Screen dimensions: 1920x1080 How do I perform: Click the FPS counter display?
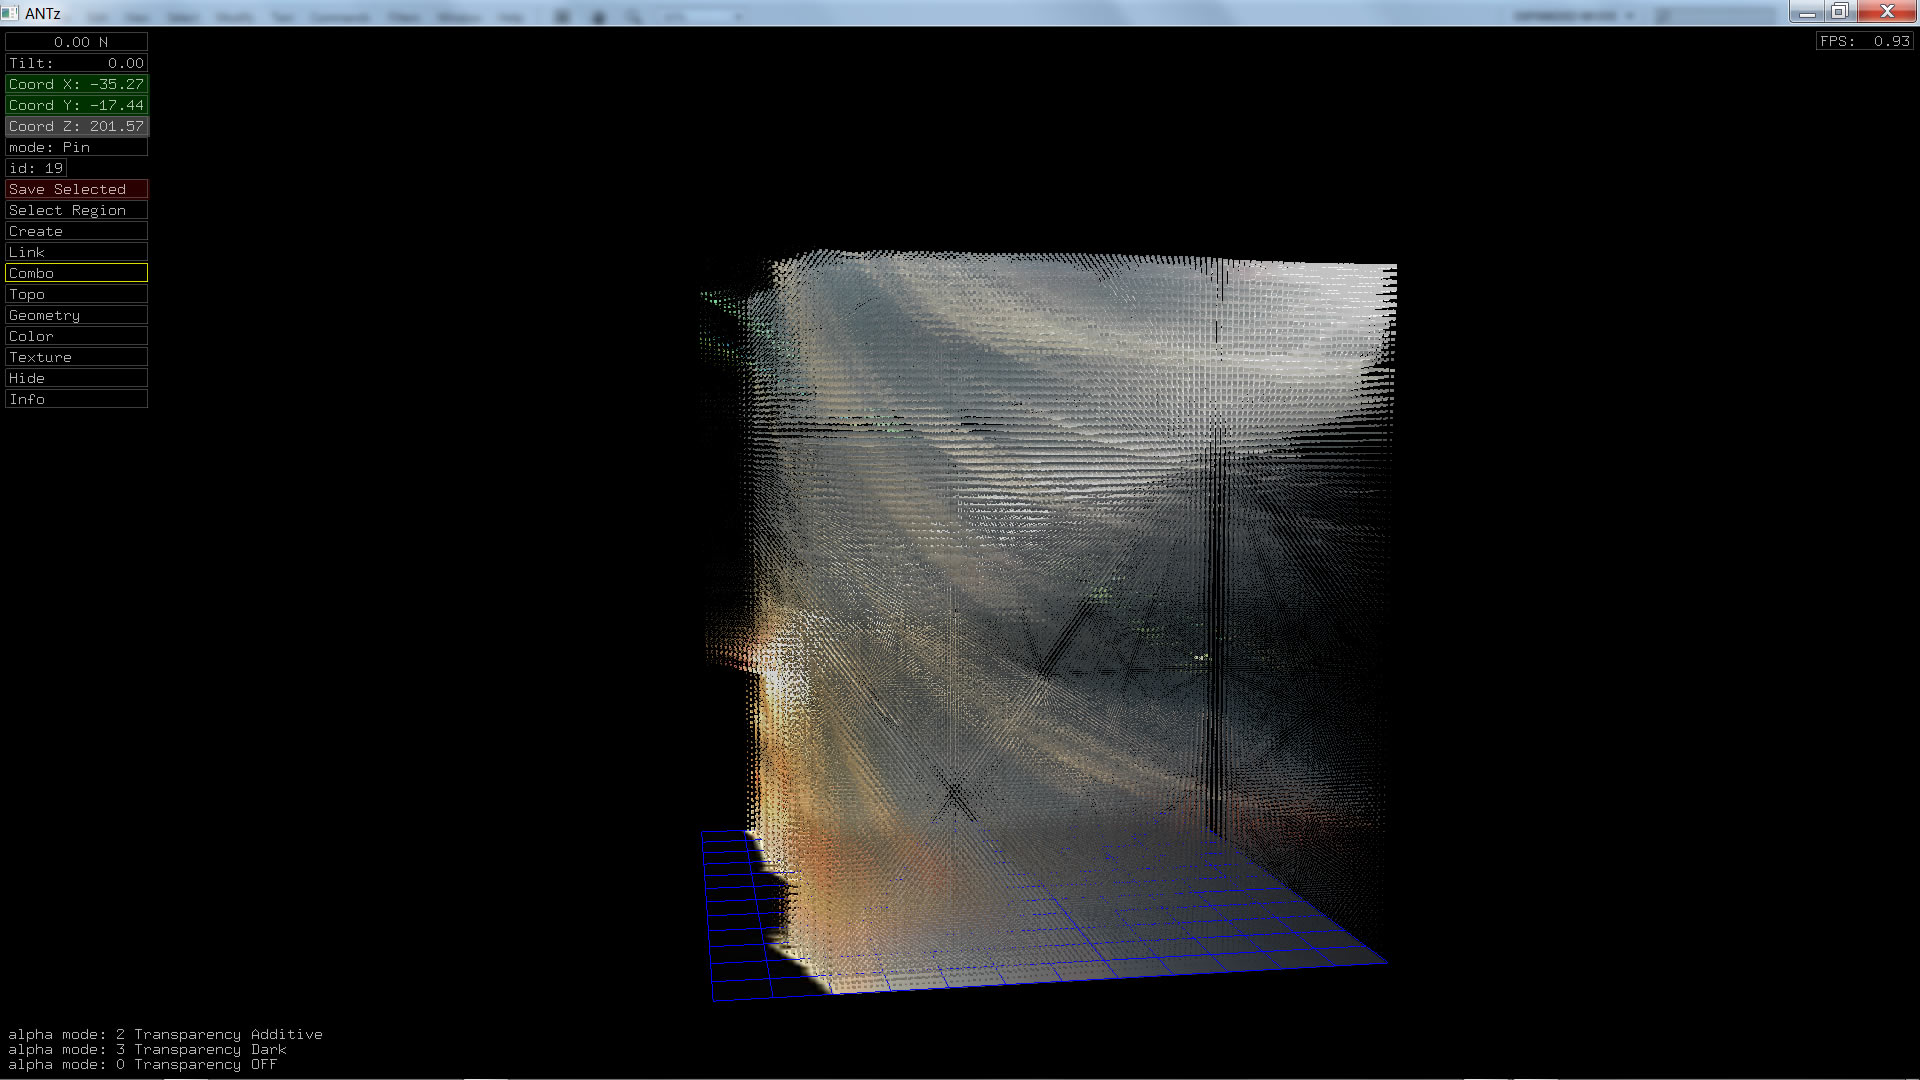tap(1864, 41)
